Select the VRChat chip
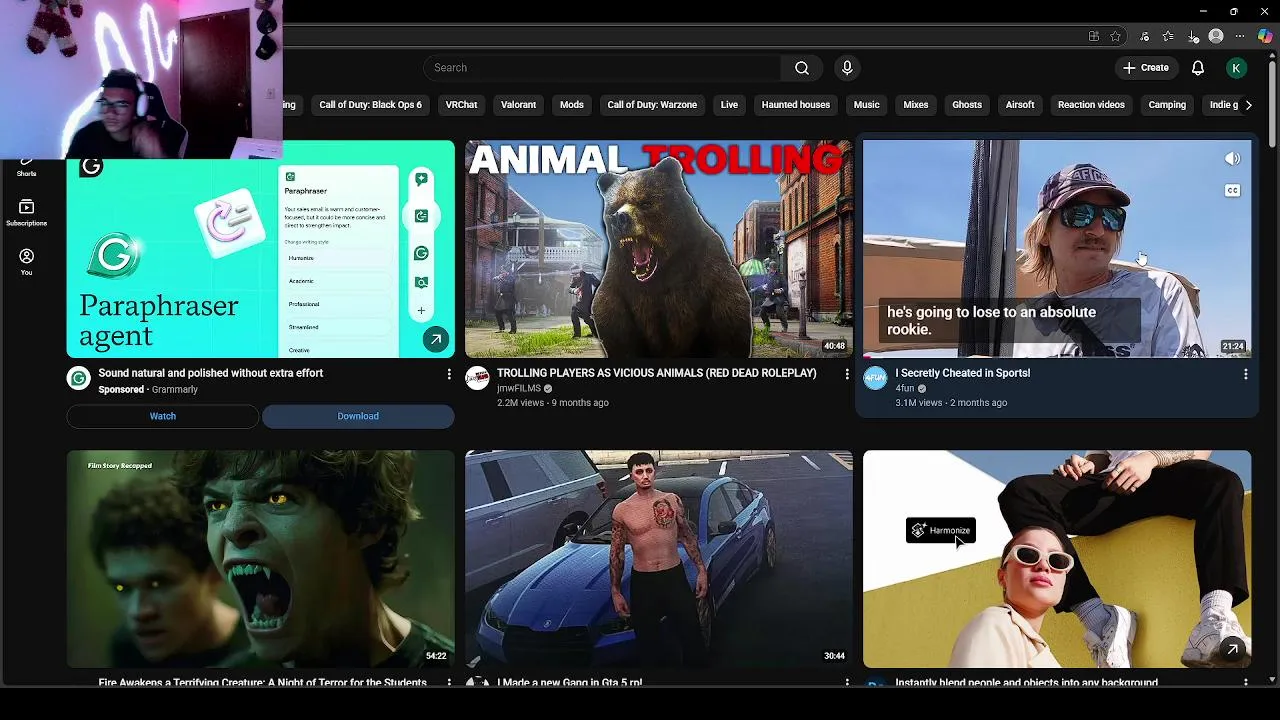 click(461, 105)
